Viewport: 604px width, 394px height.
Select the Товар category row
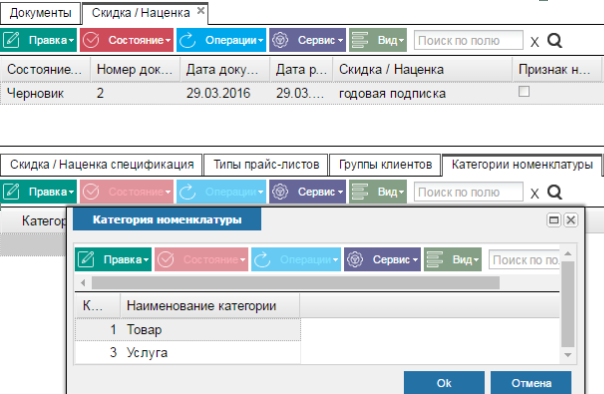click(188, 330)
